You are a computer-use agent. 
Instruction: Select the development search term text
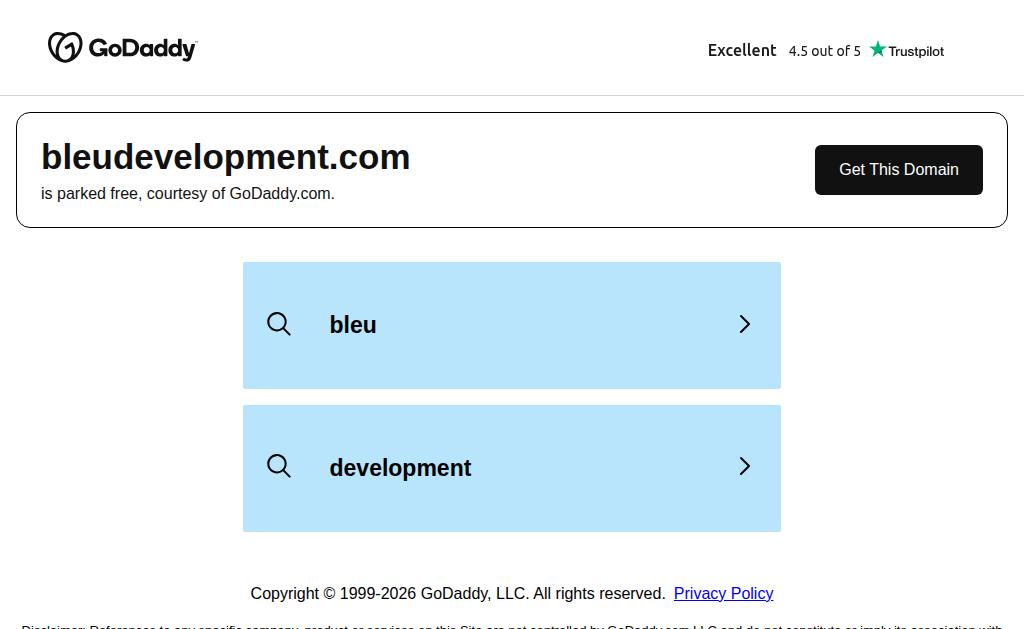[400, 468]
